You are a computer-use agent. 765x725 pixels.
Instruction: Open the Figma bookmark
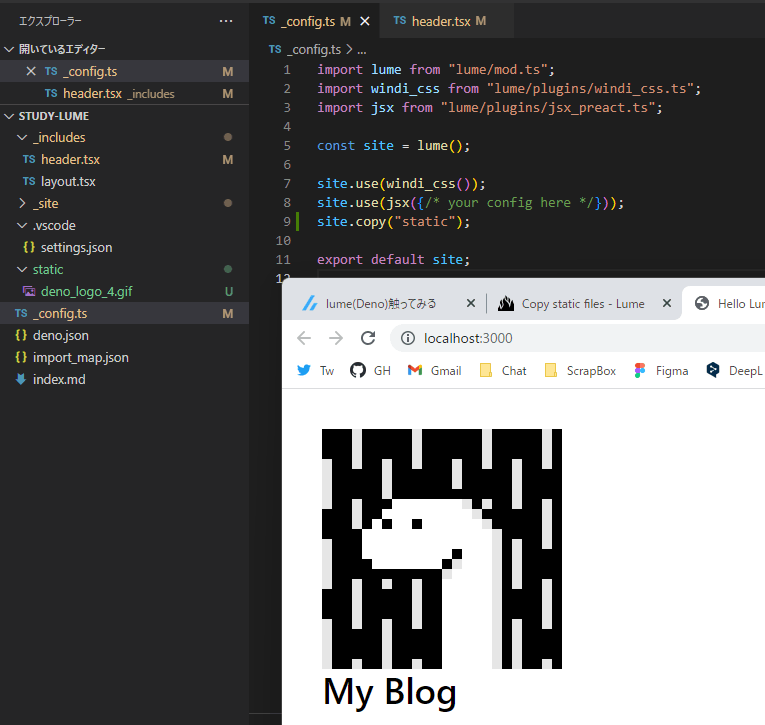tap(662, 371)
